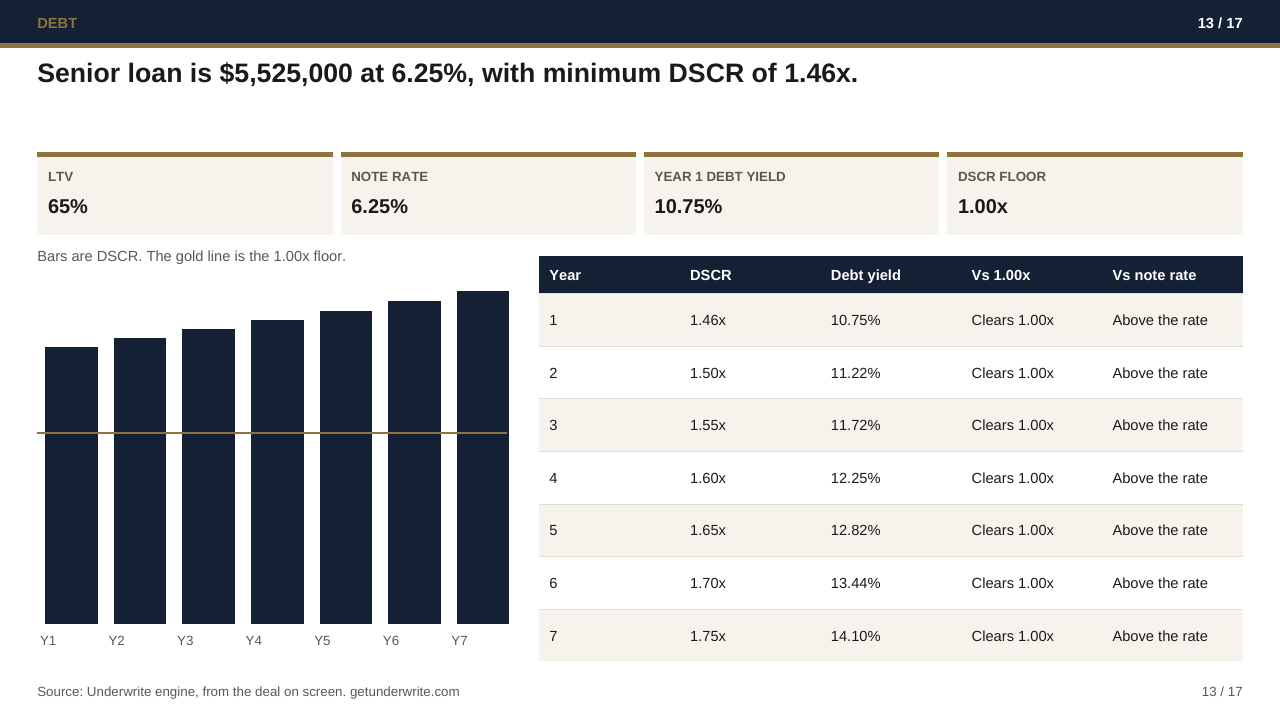Select the NOTE RATE card

[x=488, y=194]
